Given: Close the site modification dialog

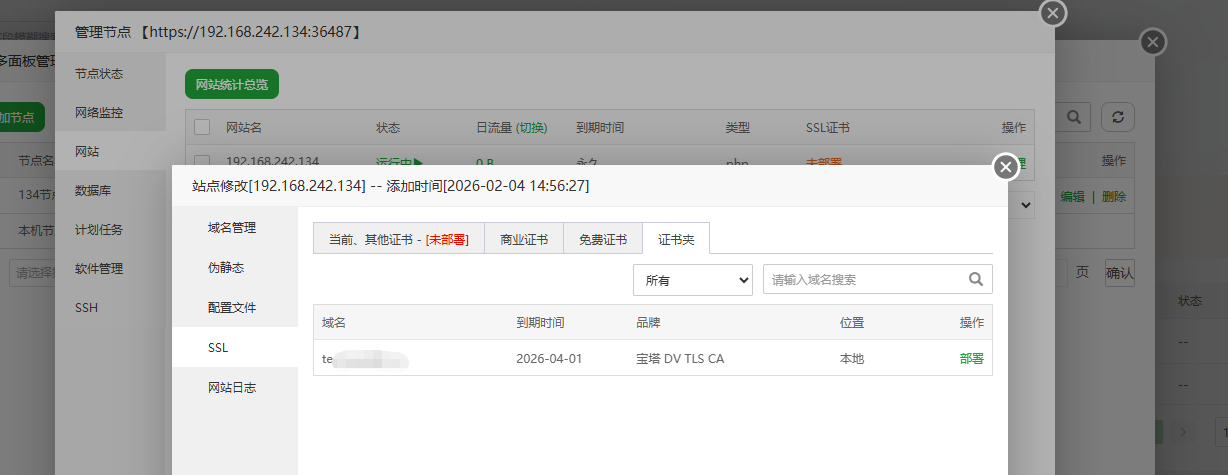Looking at the screenshot, I should pos(1006,167).
